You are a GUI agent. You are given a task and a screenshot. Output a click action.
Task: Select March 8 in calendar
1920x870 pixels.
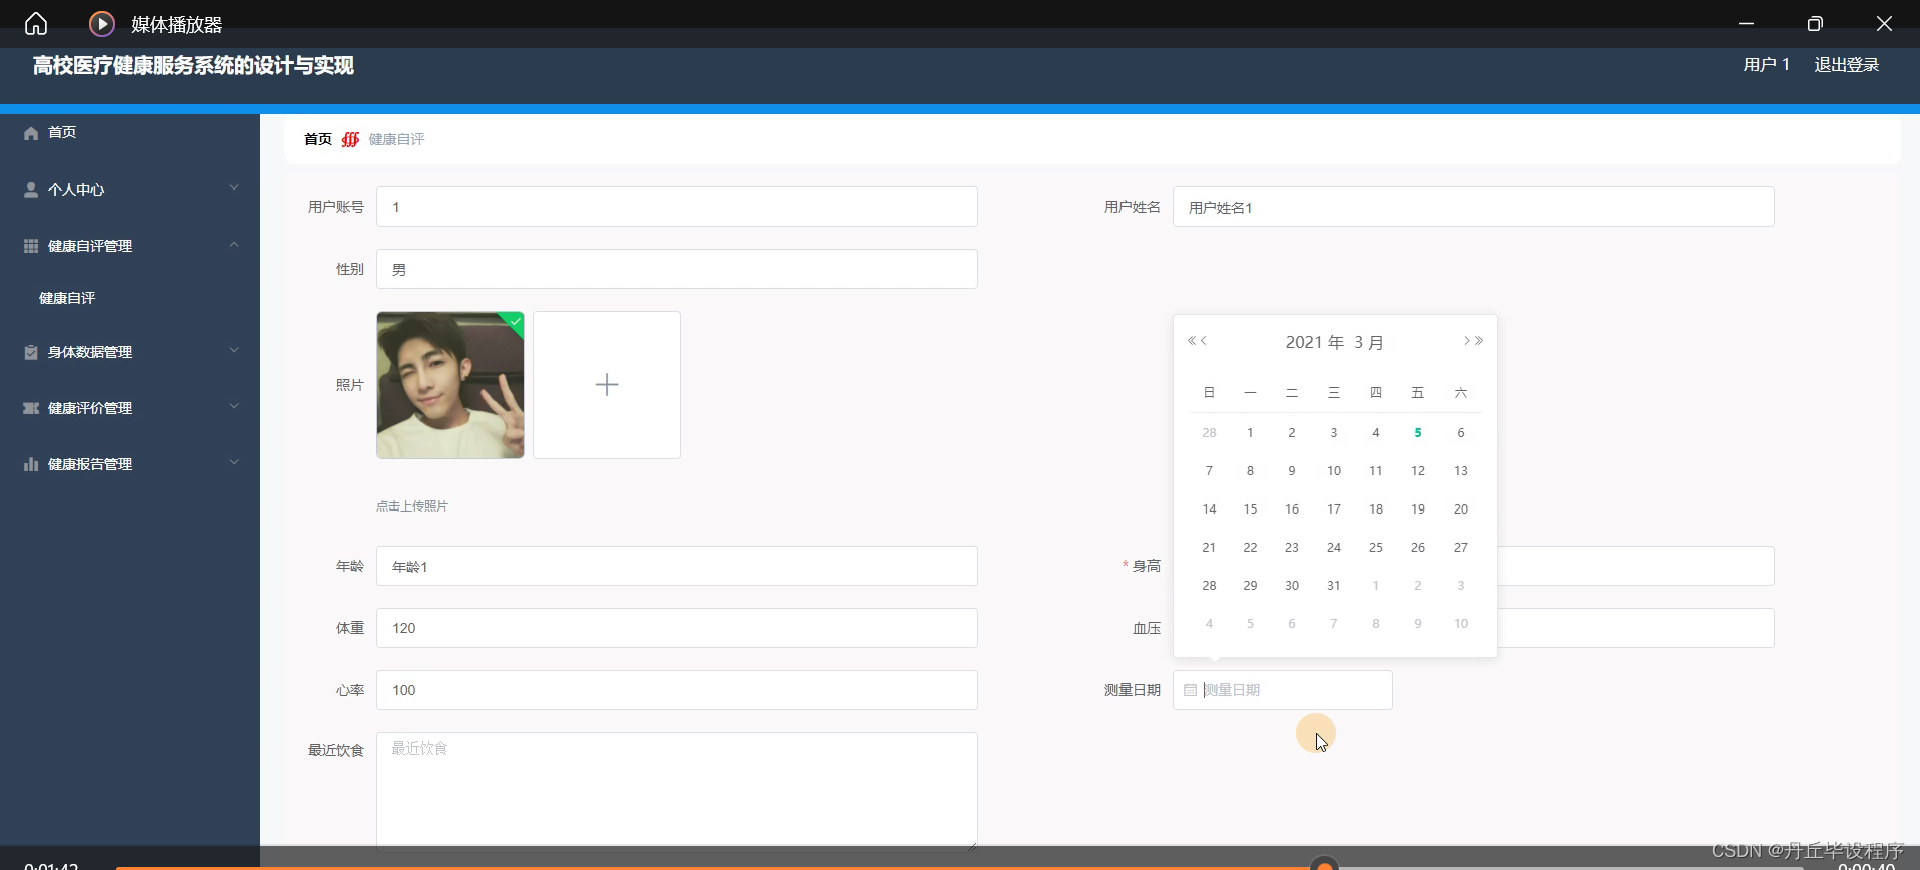pos(1250,471)
